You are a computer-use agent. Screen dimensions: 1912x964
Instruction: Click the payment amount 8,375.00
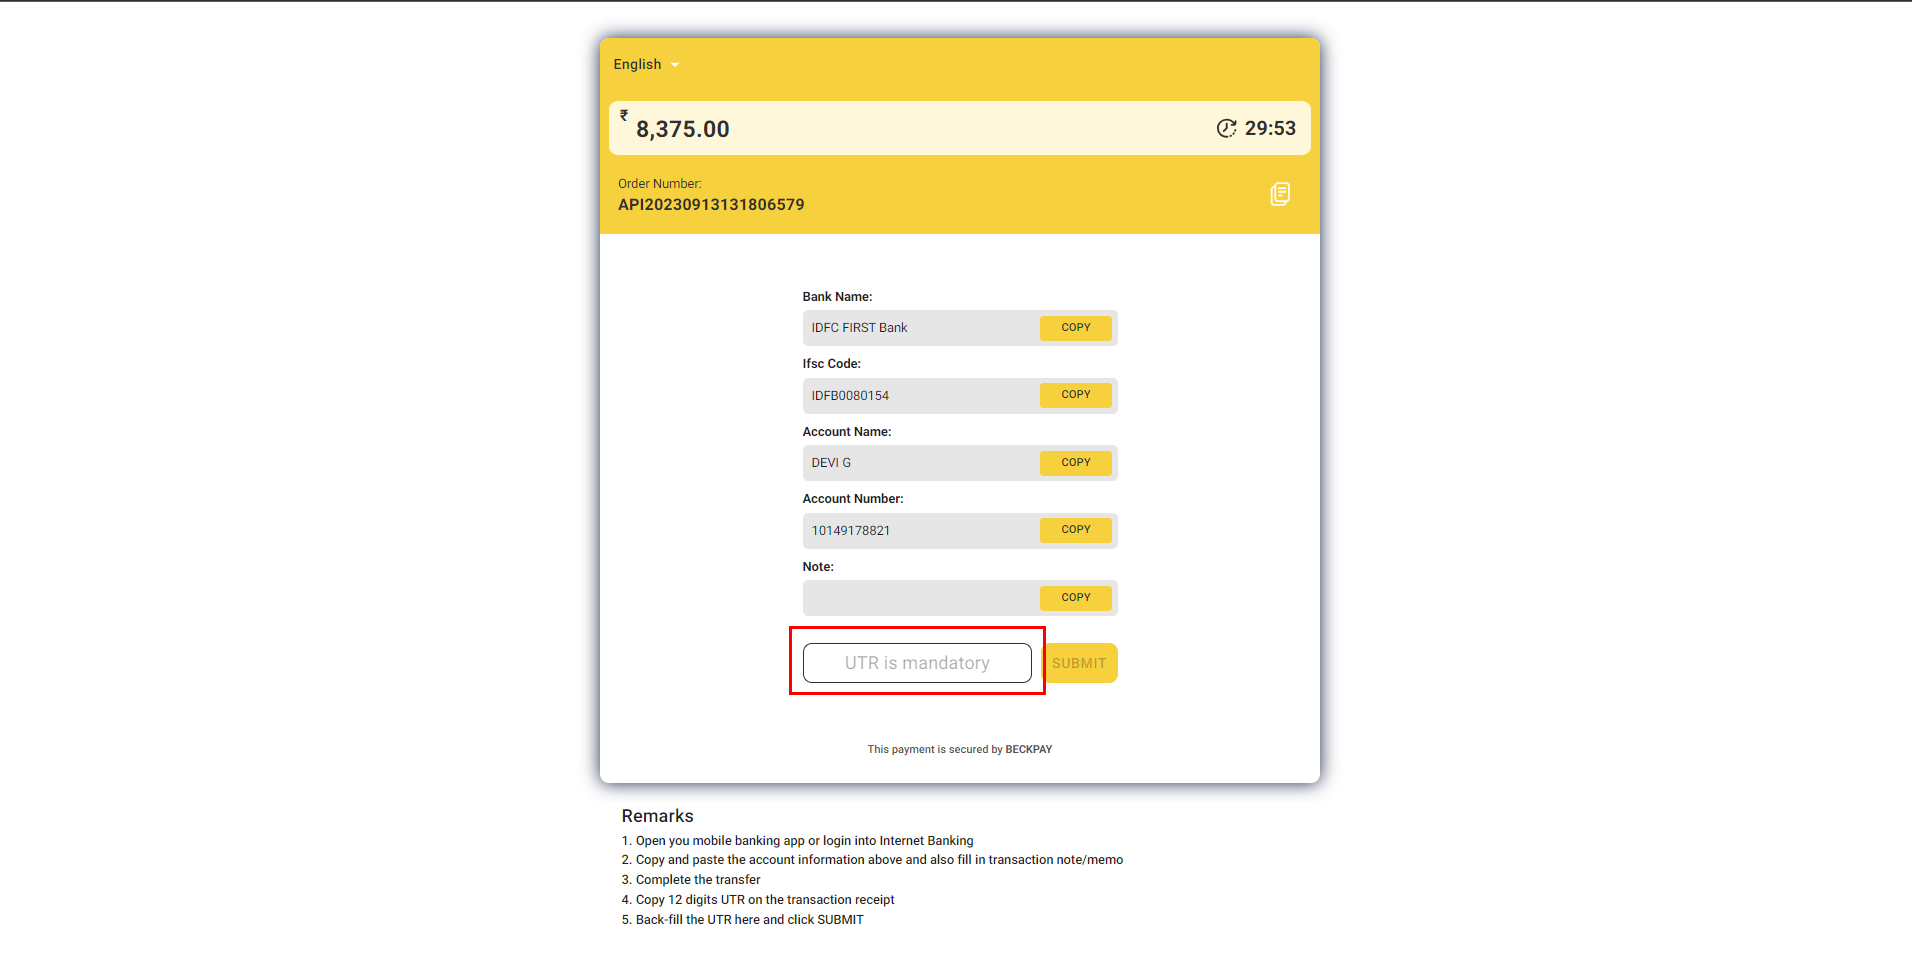click(683, 129)
